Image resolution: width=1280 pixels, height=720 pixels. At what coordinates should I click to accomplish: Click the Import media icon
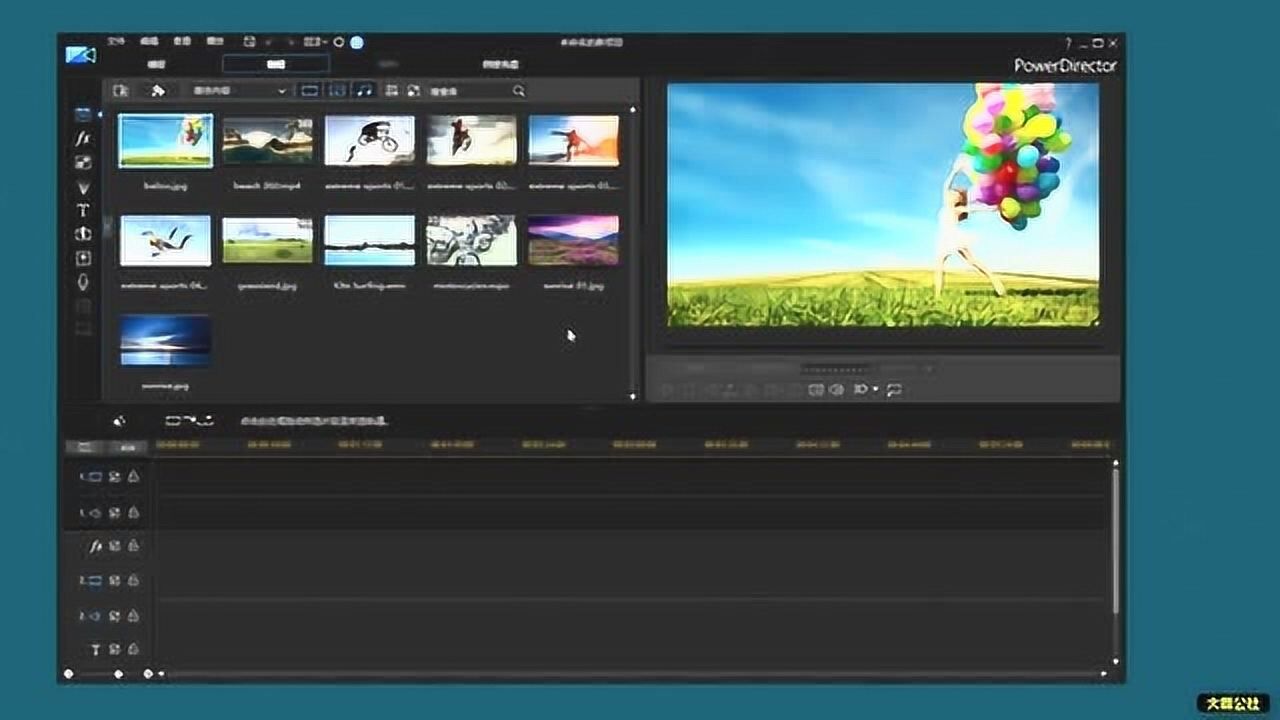coord(121,91)
